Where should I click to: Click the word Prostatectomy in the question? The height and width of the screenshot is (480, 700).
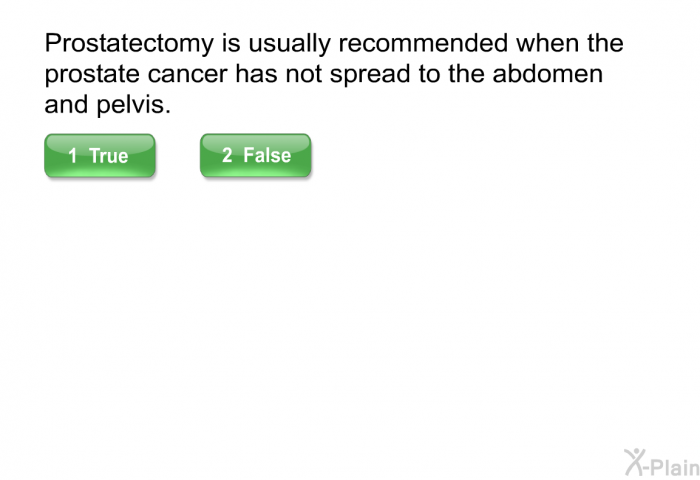point(129,44)
